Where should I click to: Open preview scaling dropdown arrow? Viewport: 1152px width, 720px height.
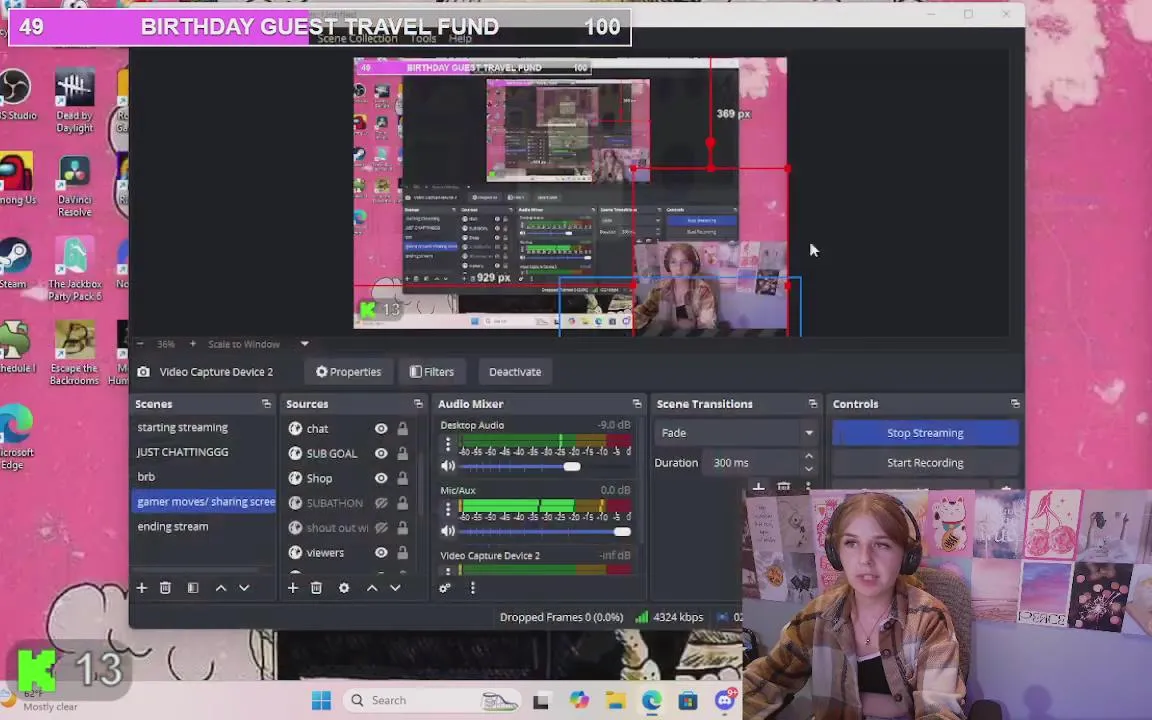(x=304, y=343)
